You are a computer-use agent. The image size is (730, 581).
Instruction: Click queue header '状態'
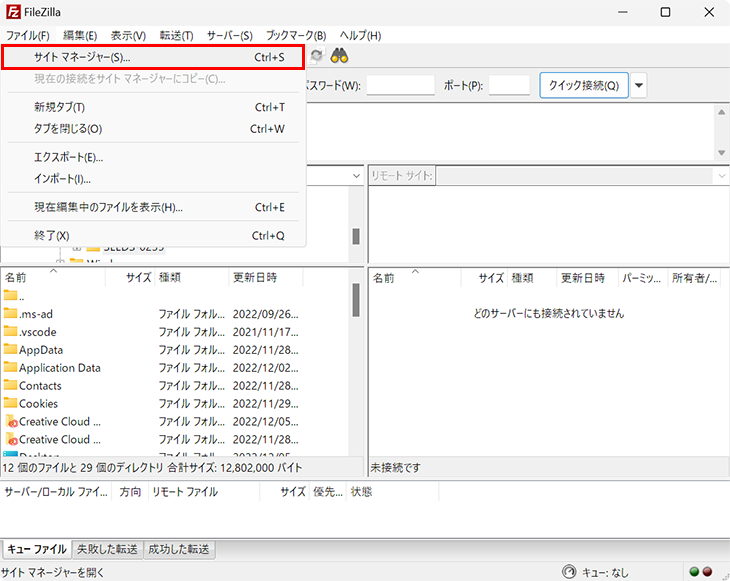[x=361, y=492]
